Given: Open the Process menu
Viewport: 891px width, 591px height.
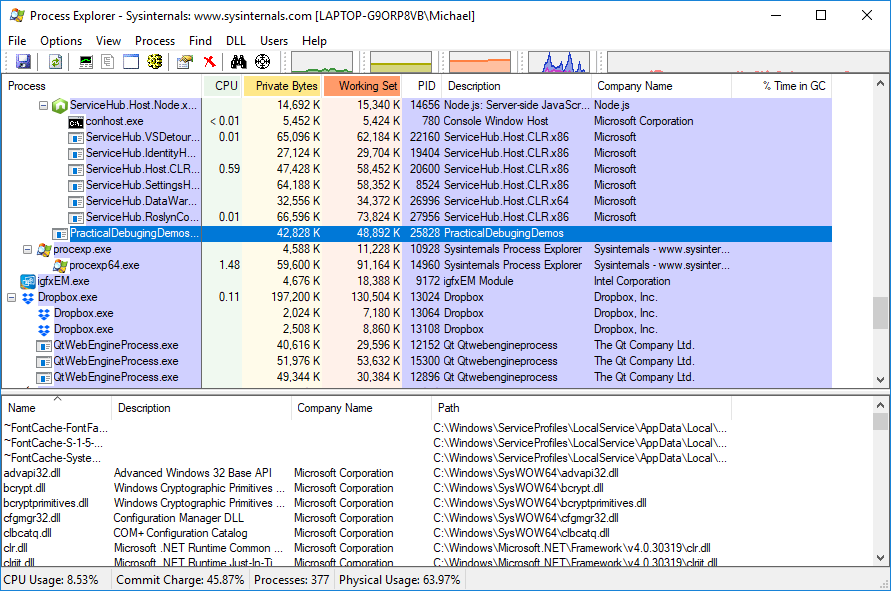Looking at the screenshot, I should pos(155,41).
